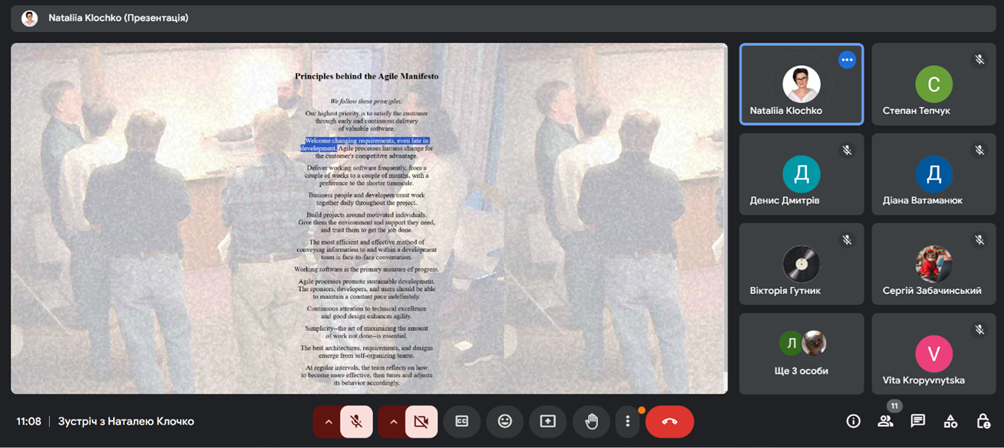Screen dimensions: 1004x448
Task: Click the 'Зустріч з Наталею Клочко' meeting name
Action: pyautogui.click(x=126, y=422)
